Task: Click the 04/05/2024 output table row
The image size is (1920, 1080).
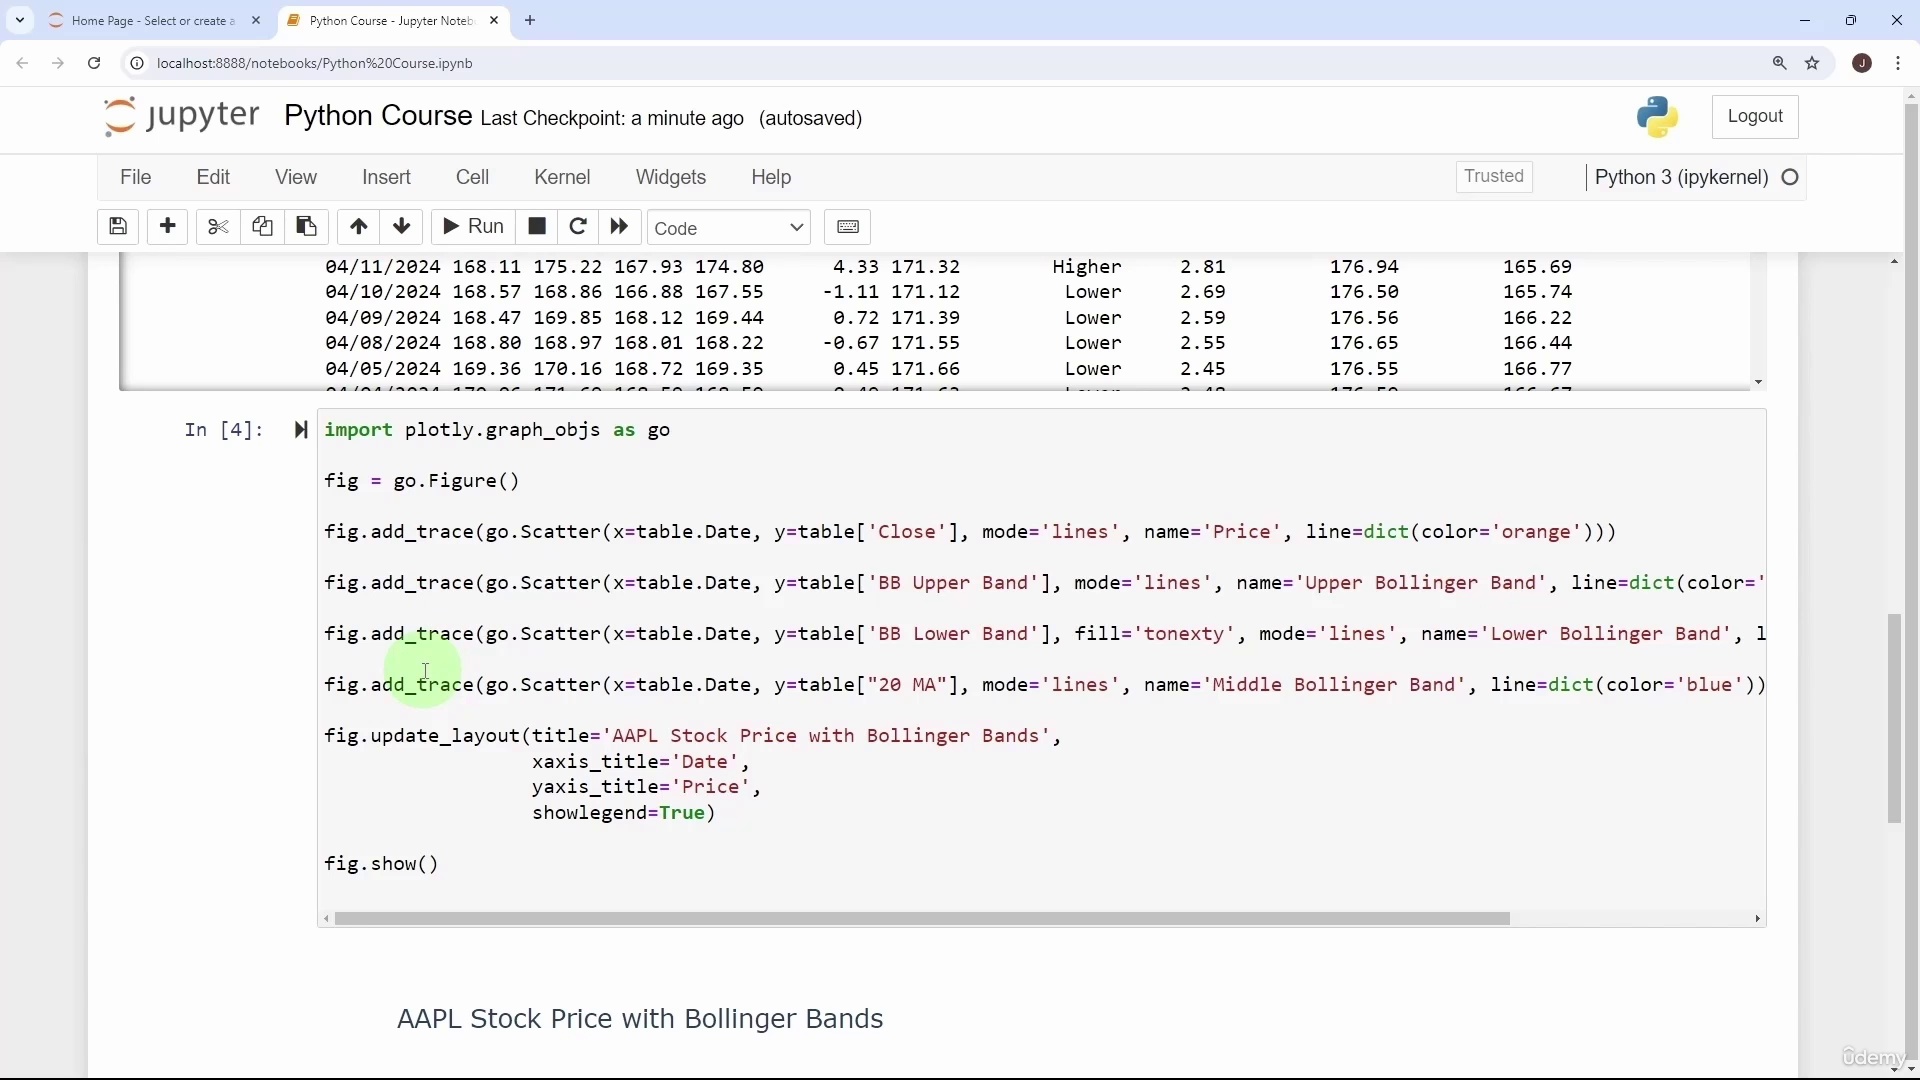Action: point(950,369)
